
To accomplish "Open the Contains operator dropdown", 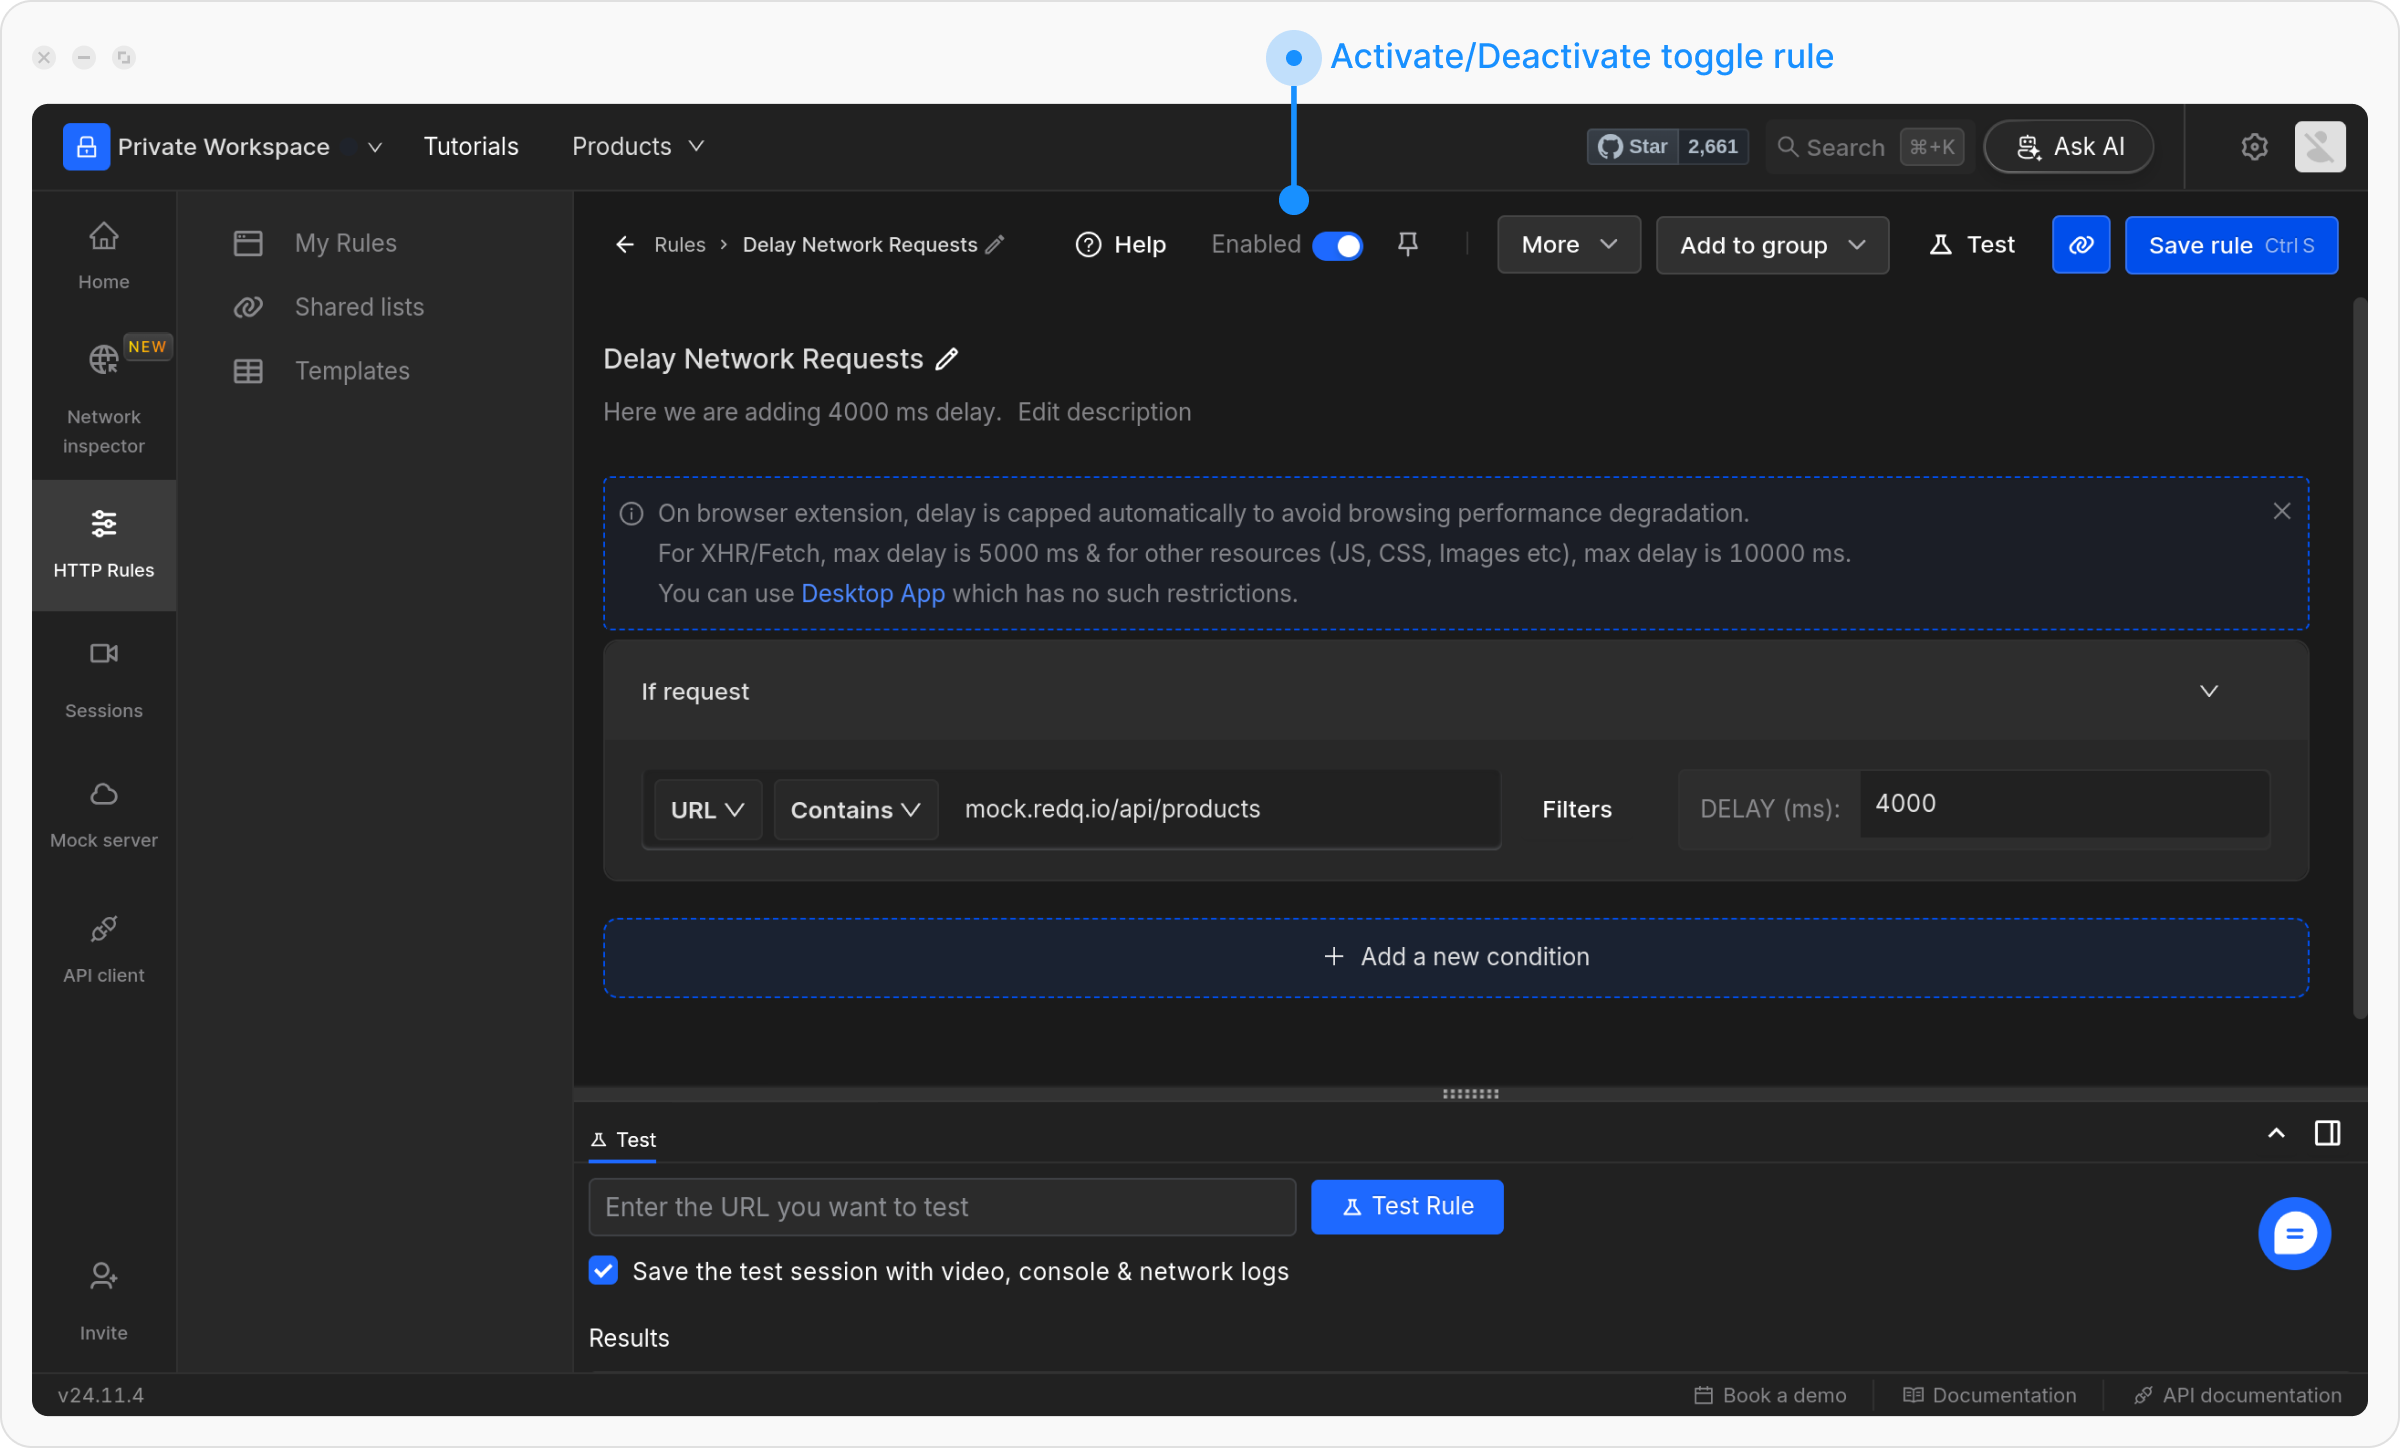I will [x=855, y=809].
